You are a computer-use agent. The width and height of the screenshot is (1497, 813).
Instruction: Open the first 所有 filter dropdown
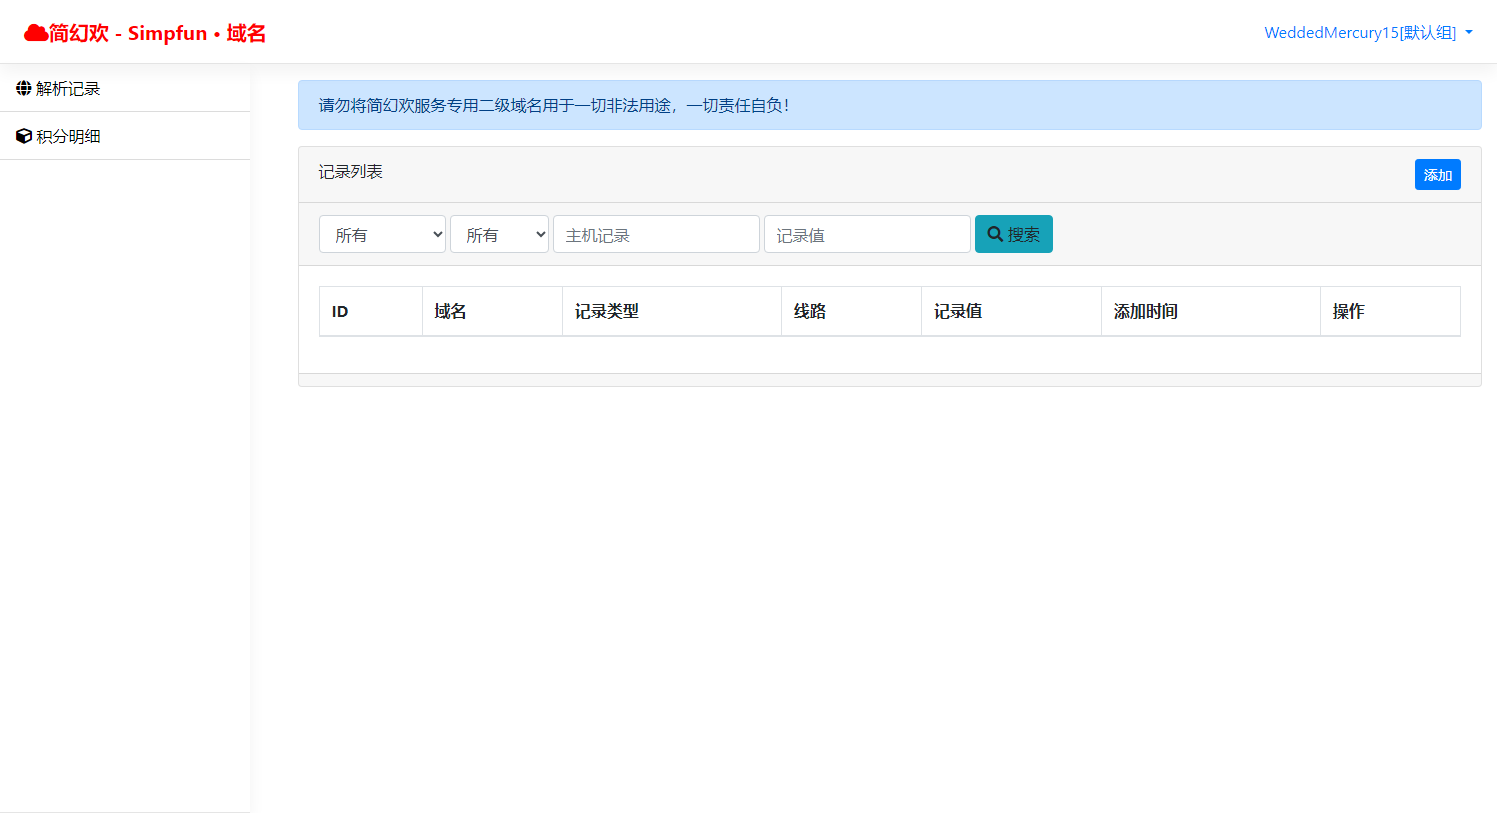pyautogui.click(x=382, y=234)
